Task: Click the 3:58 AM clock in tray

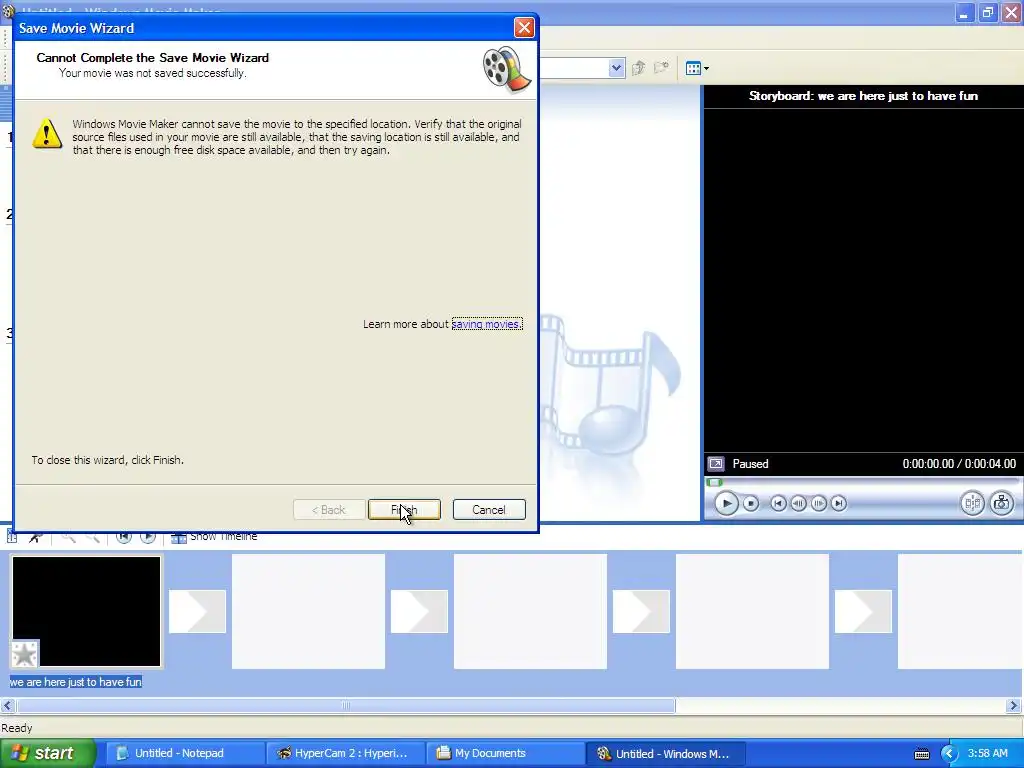Action: [x=987, y=753]
